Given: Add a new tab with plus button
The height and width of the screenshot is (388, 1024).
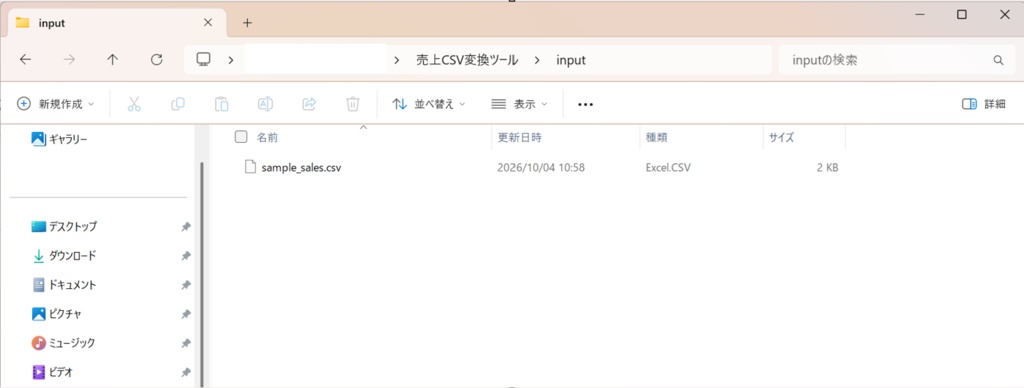Looking at the screenshot, I should pyautogui.click(x=247, y=23).
